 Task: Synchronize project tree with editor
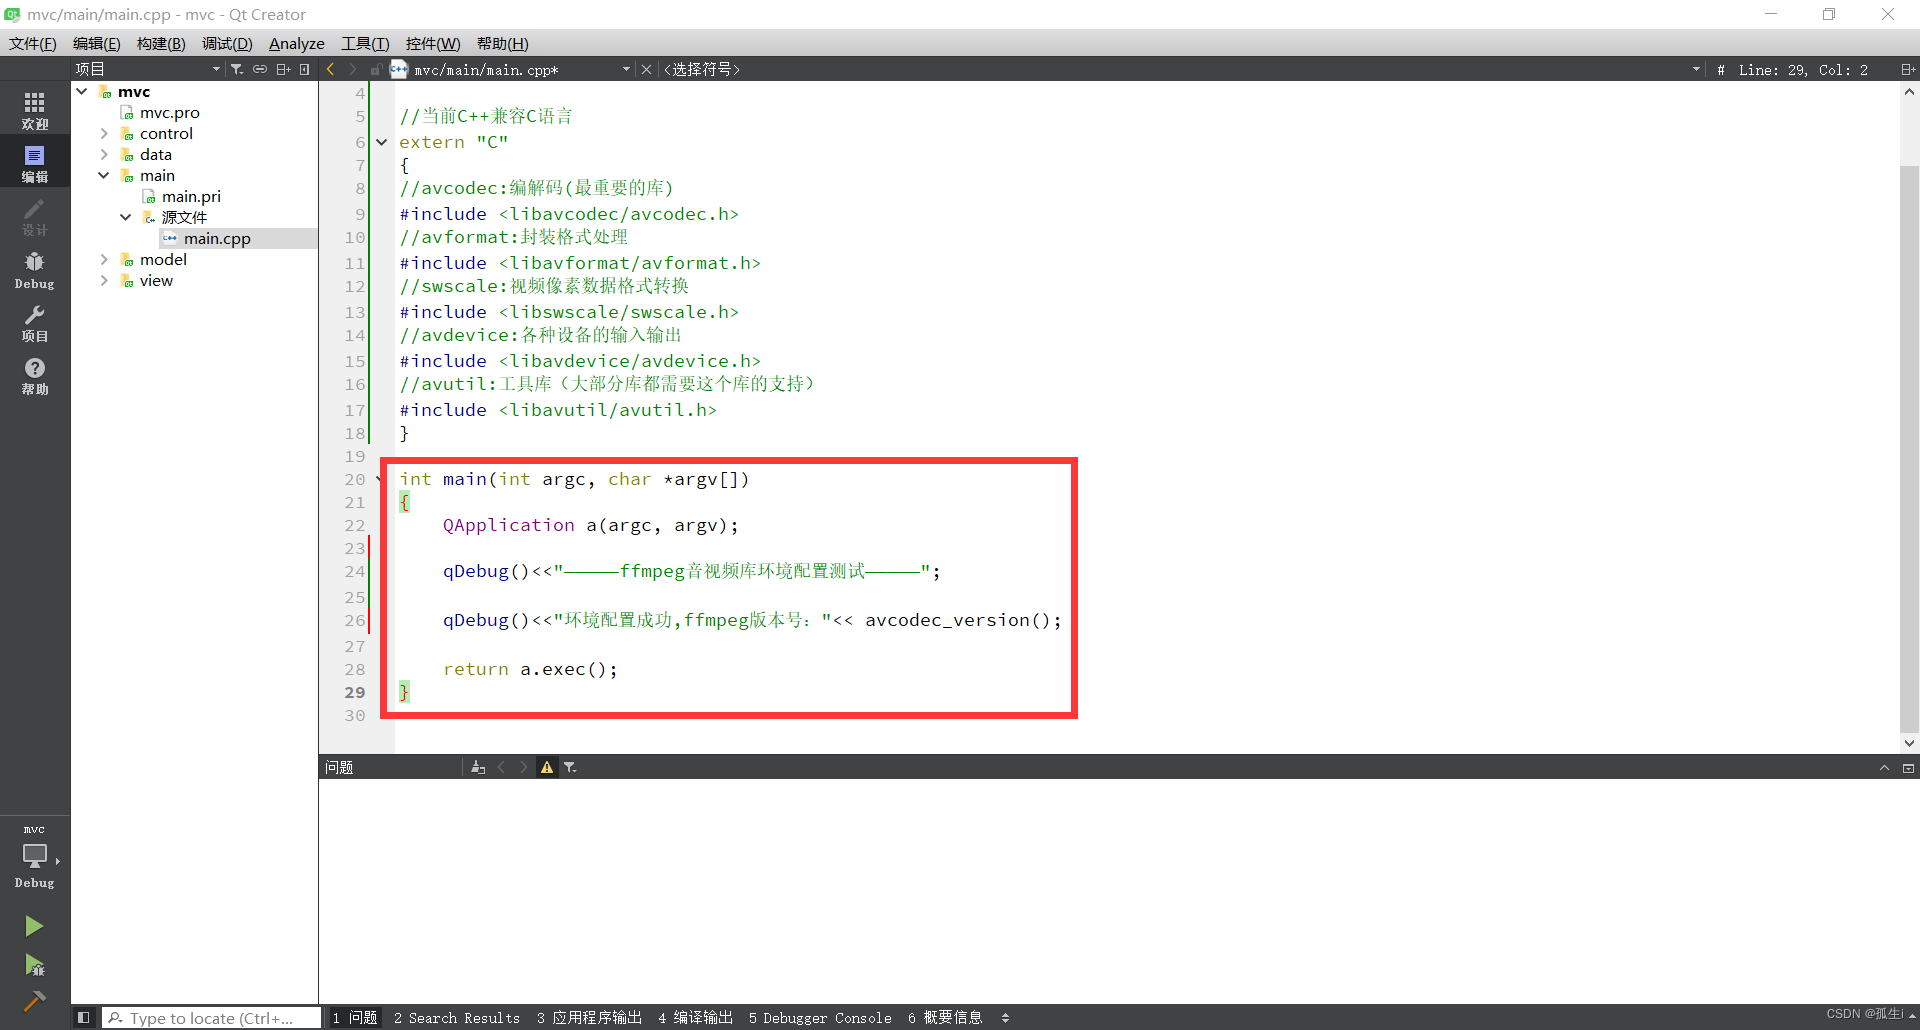(x=260, y=69)
